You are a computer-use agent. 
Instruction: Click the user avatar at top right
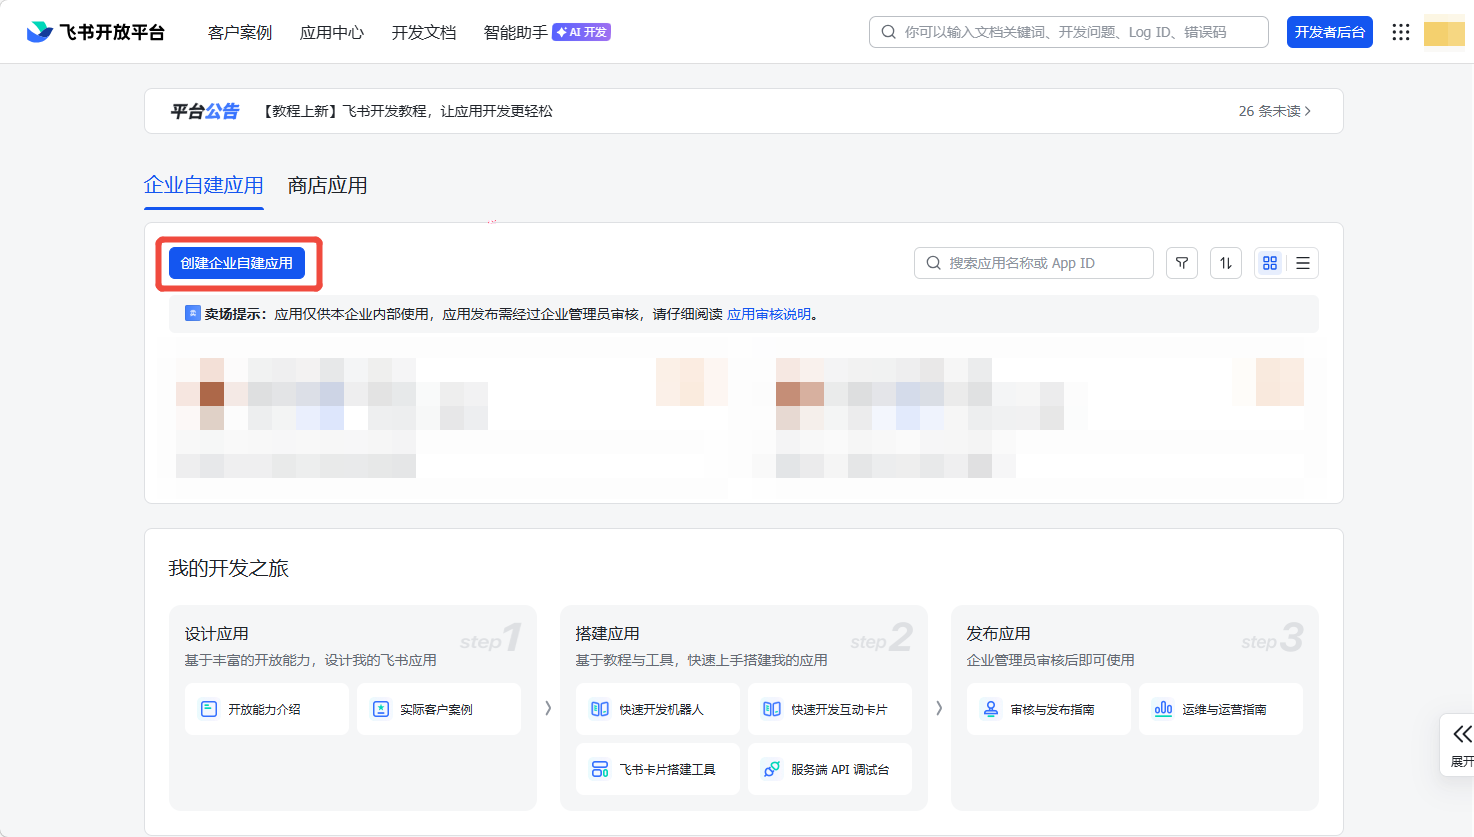[1444, 32]
